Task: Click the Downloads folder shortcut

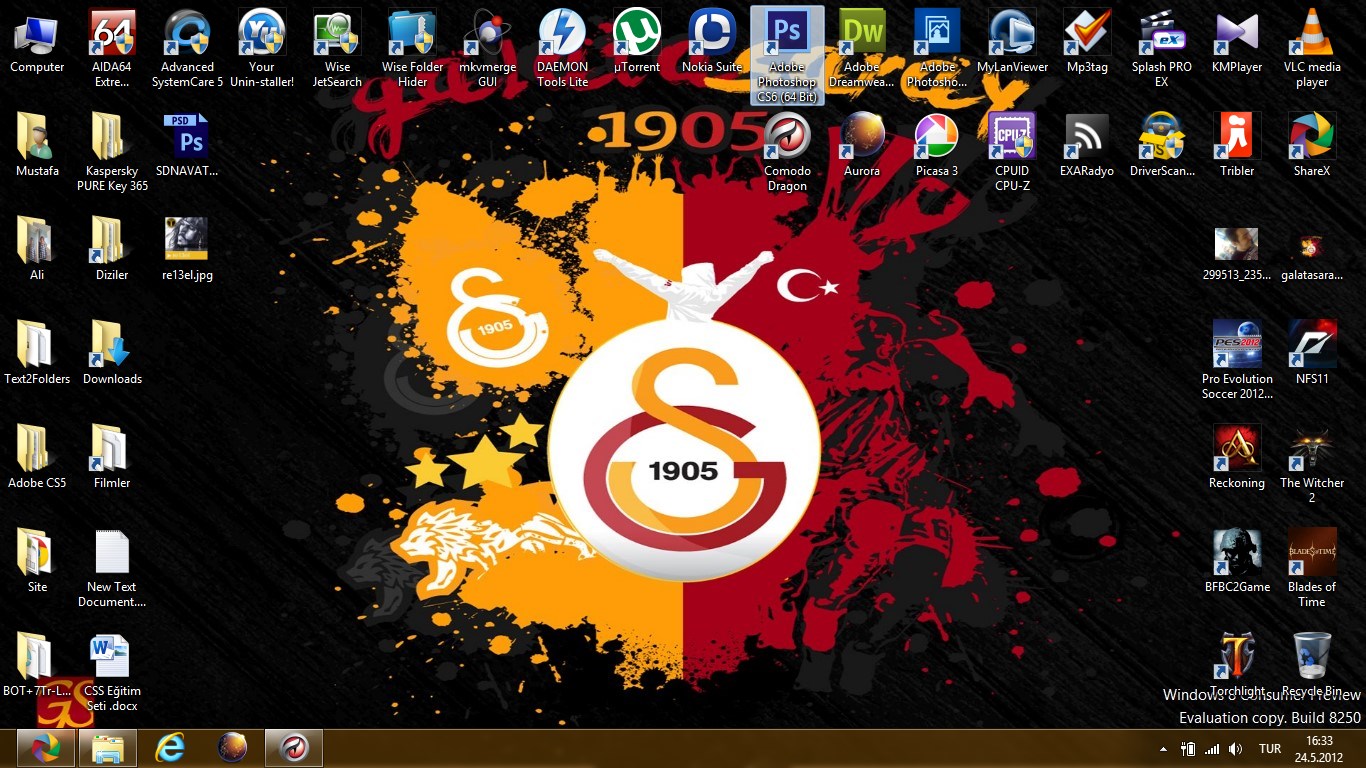Action: coord(112,354)
